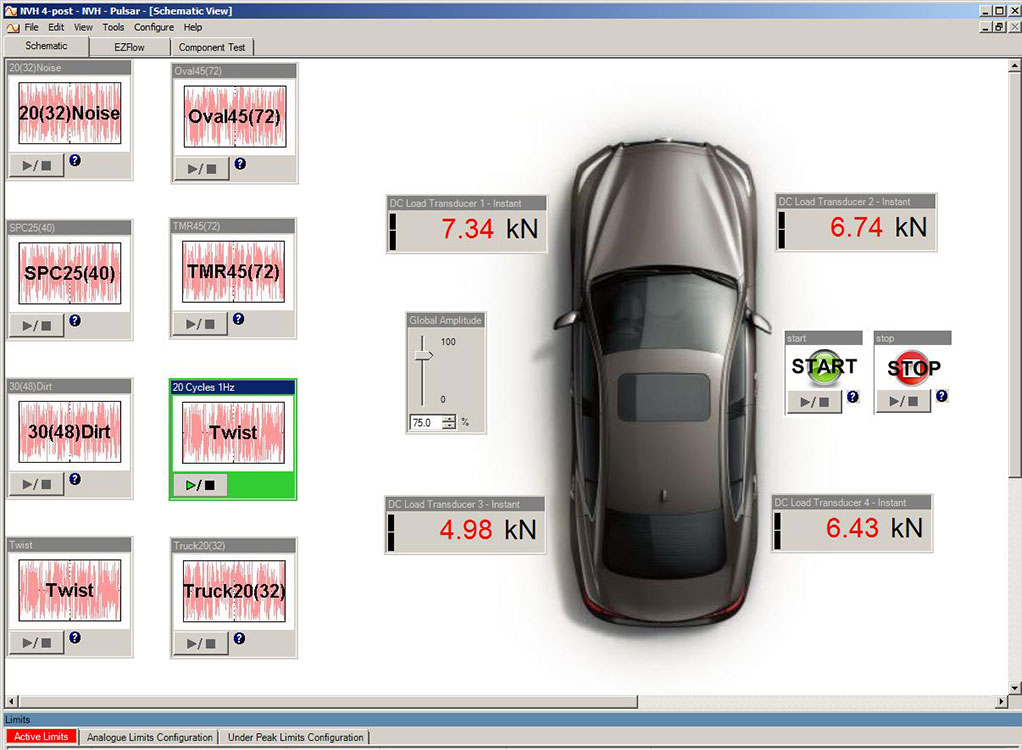
Task: Click help icon next to 30(48)Dirt
Action: point(75,479)
